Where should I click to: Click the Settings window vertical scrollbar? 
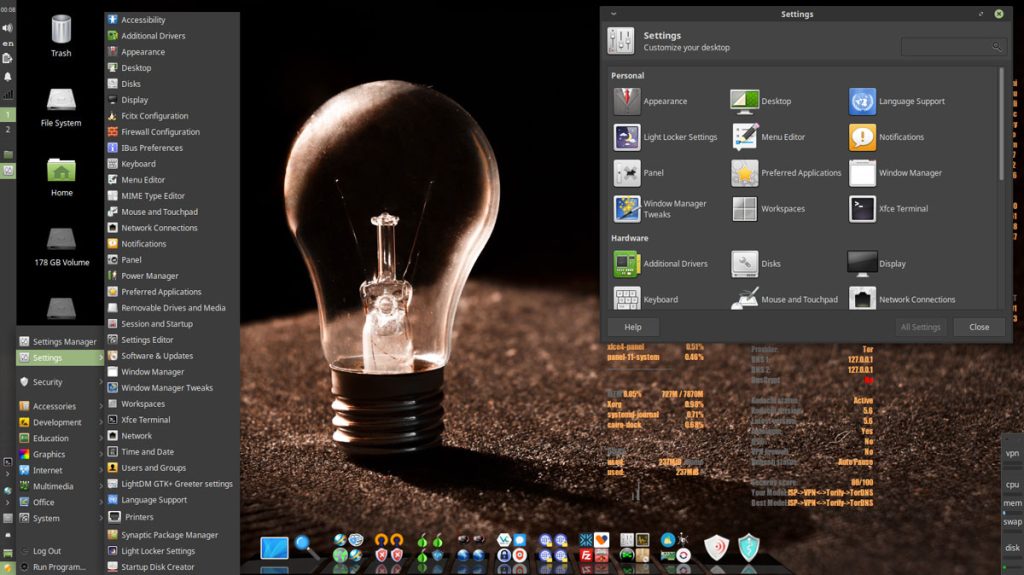[x=1000, y=125]
